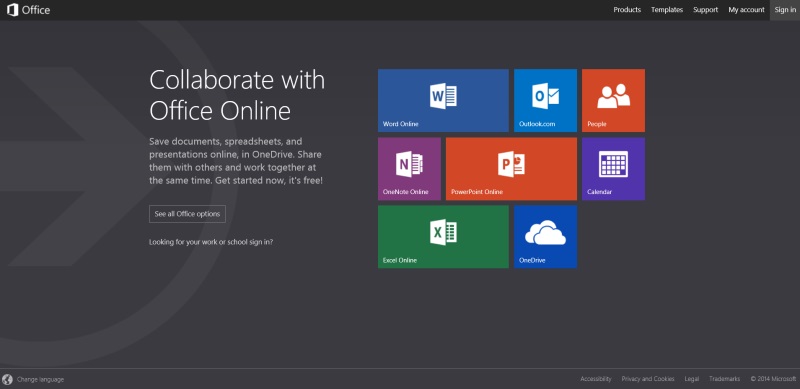Open the OneDrive cloud icon
Image resolution: width=800 pixels, height=389 pixels.
545,233
